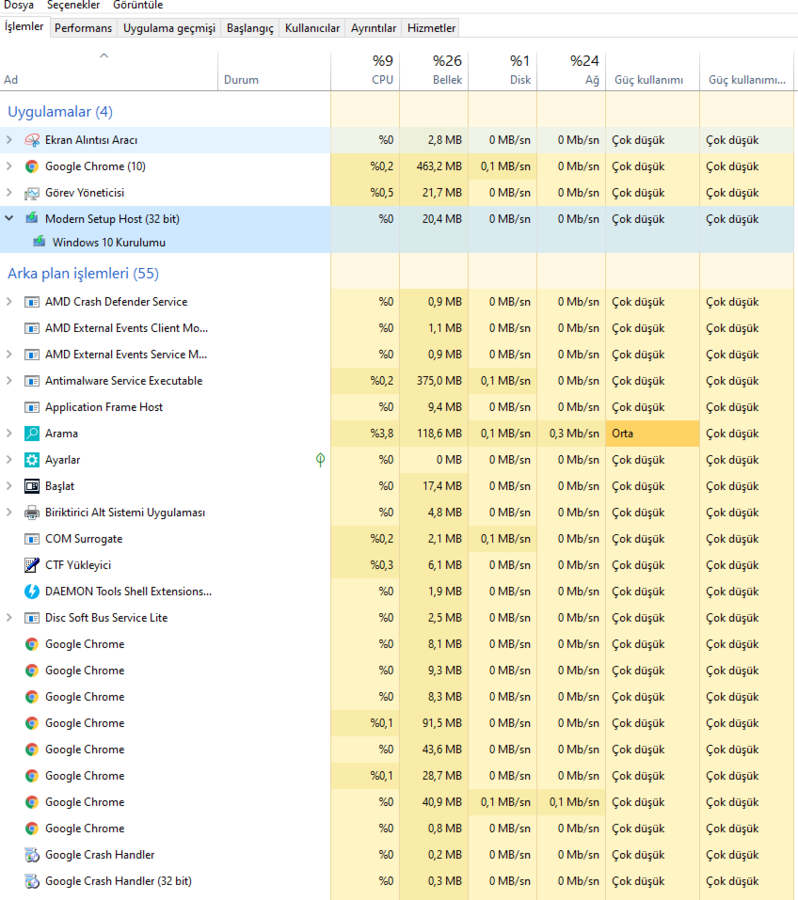Click the Arama magnifier icon
798x900 pixels.
point(32,433)
